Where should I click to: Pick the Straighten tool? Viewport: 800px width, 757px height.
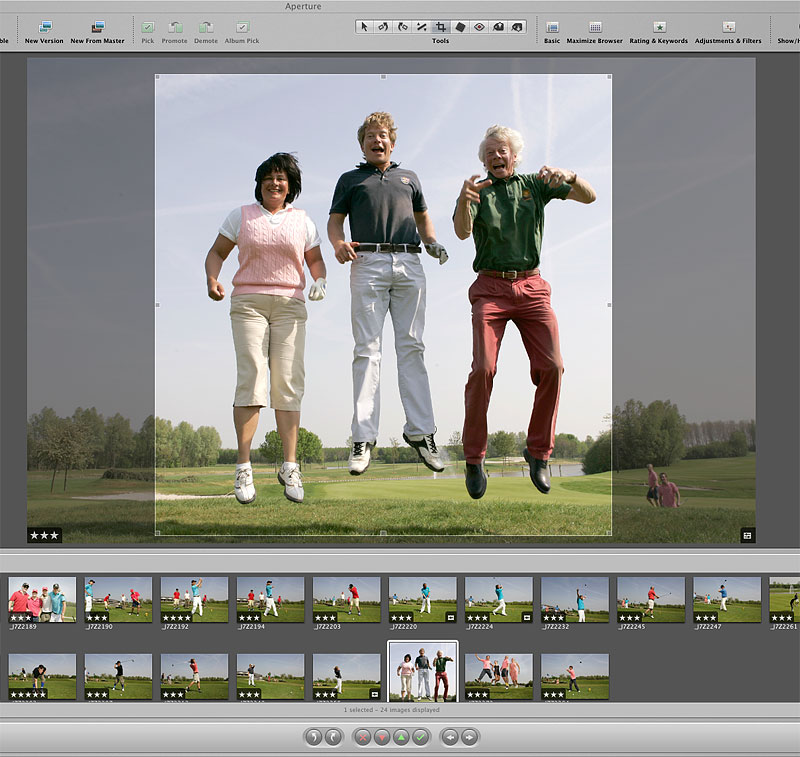click(421, 27)
